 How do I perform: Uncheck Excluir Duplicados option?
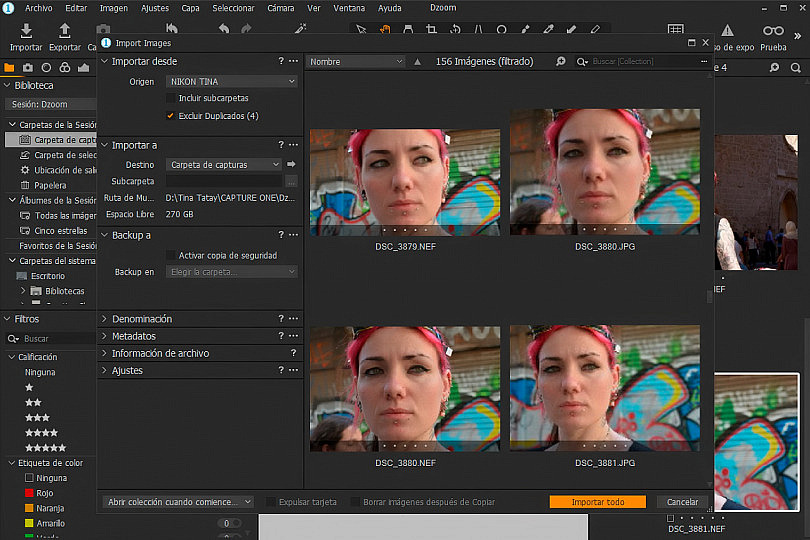170,116
